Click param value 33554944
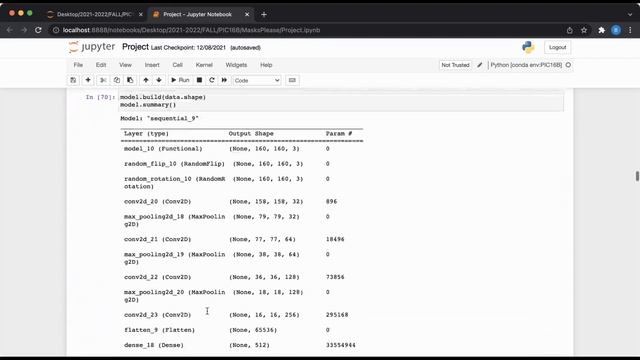Screen dimensions: 640x360 (340, 345)
